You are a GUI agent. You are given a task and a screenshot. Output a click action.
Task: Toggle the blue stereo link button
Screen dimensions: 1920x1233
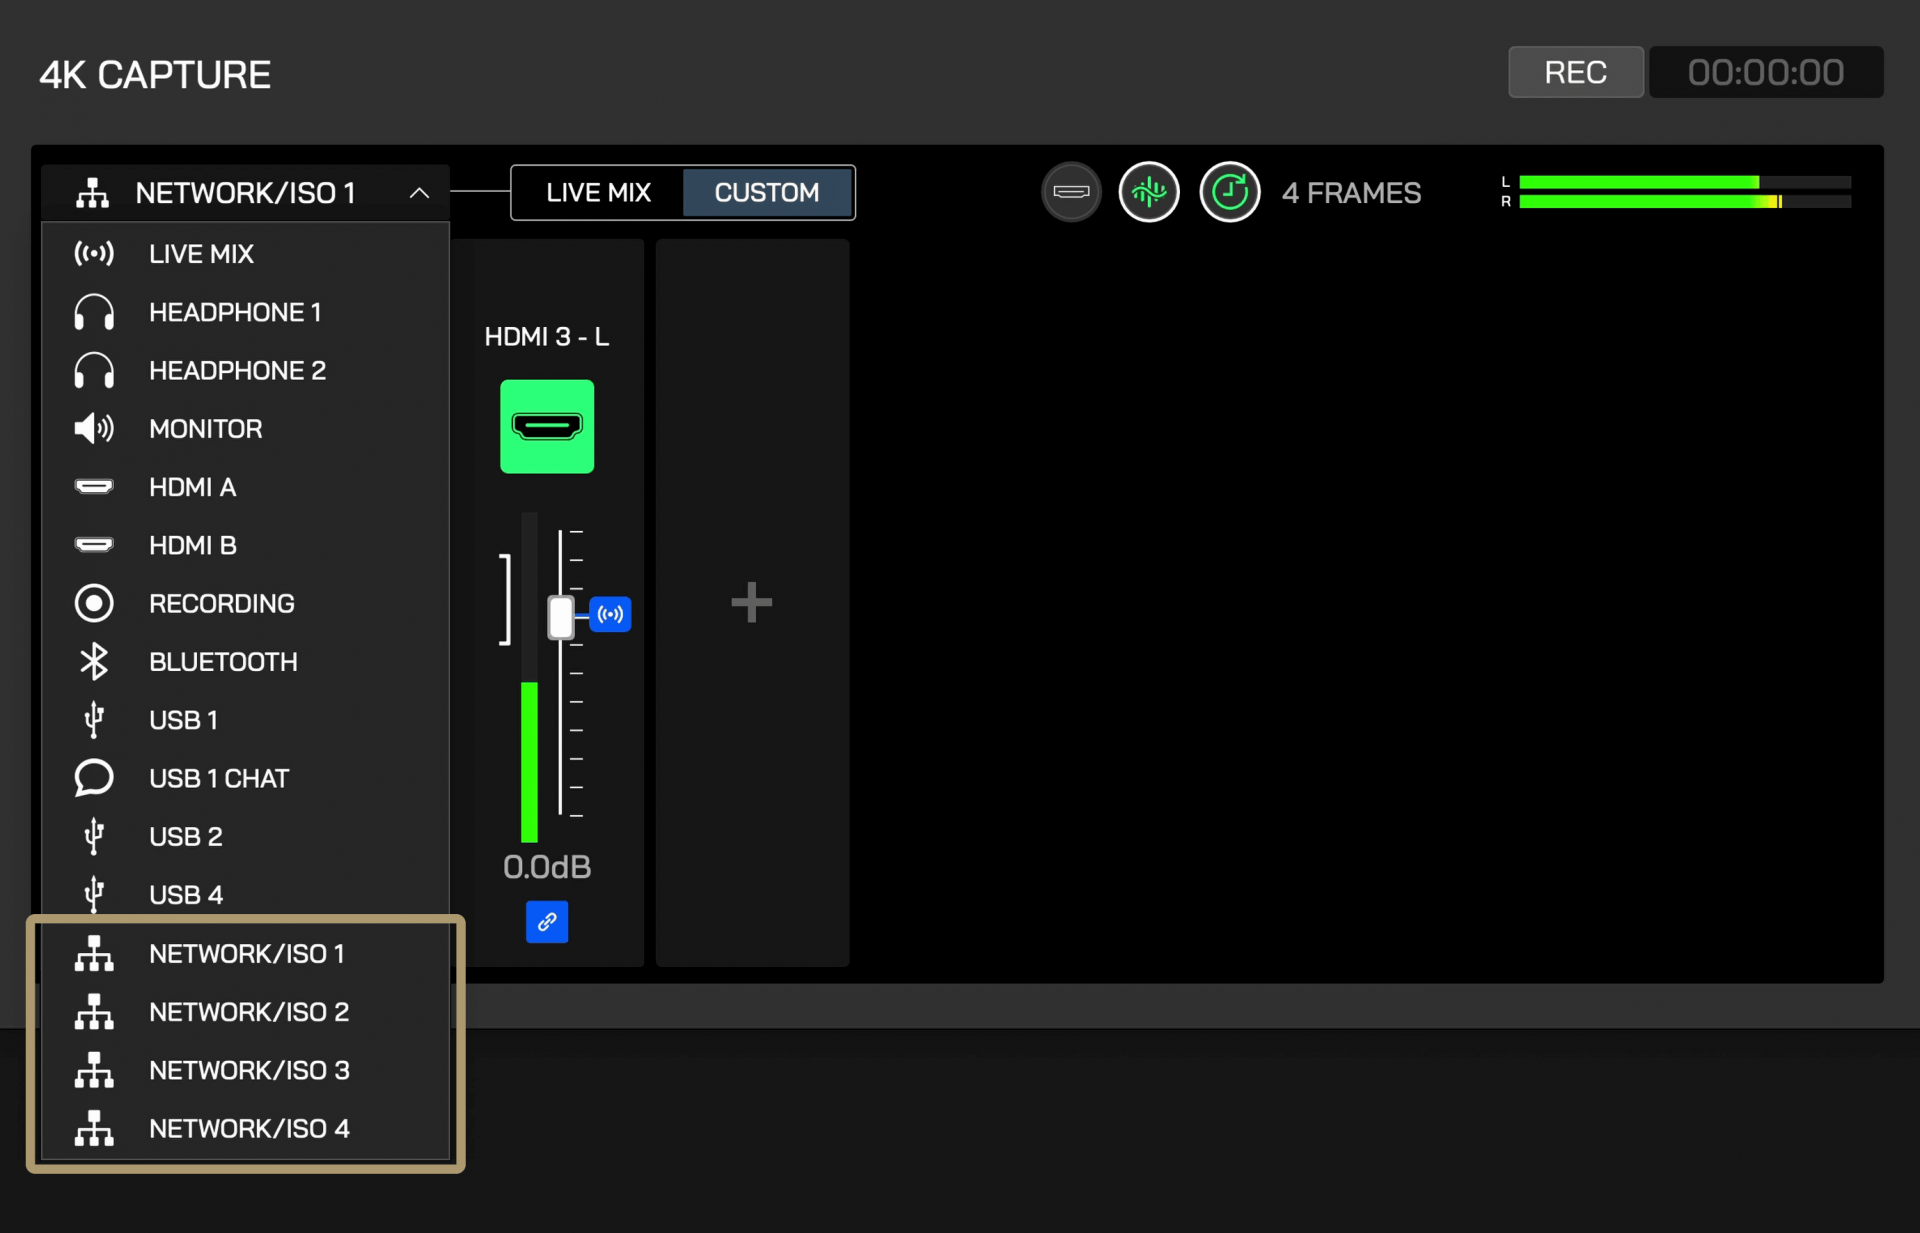pos(547,922)
